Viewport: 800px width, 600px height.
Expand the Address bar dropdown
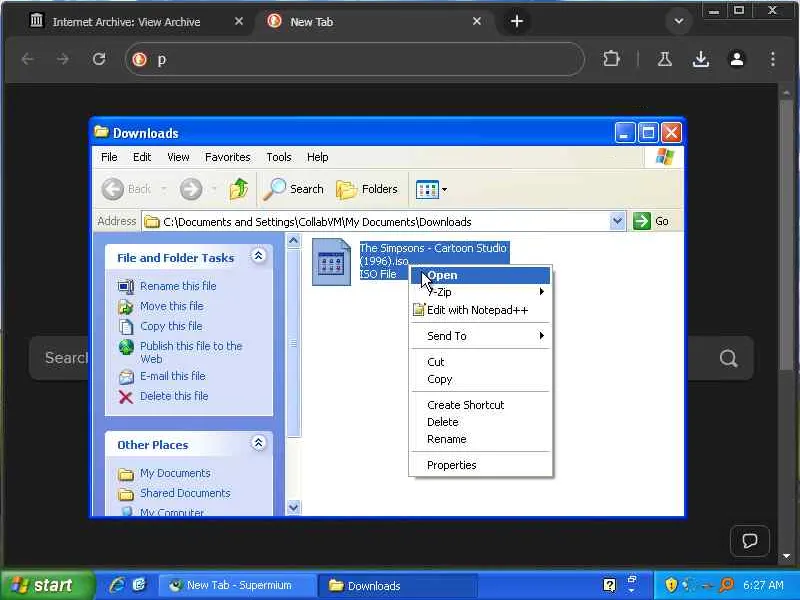coord(617,221)
